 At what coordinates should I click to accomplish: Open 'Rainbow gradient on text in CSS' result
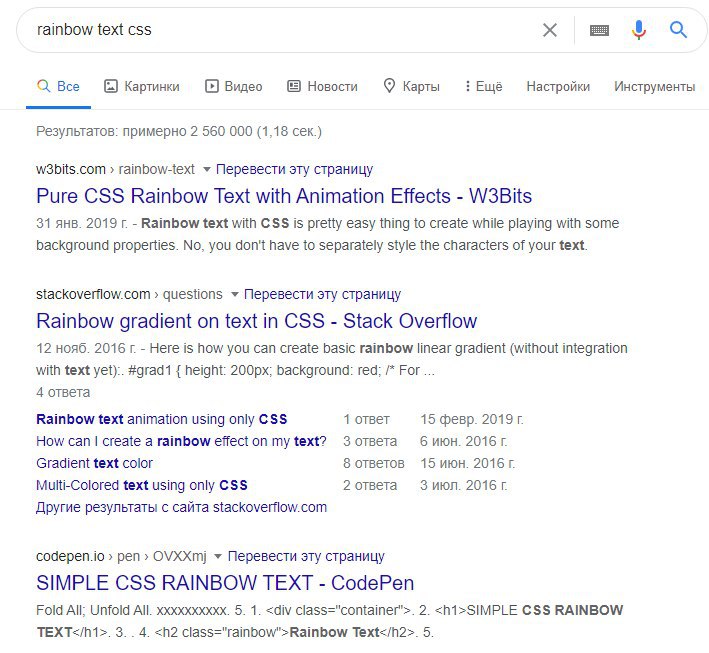coord(256,321)
